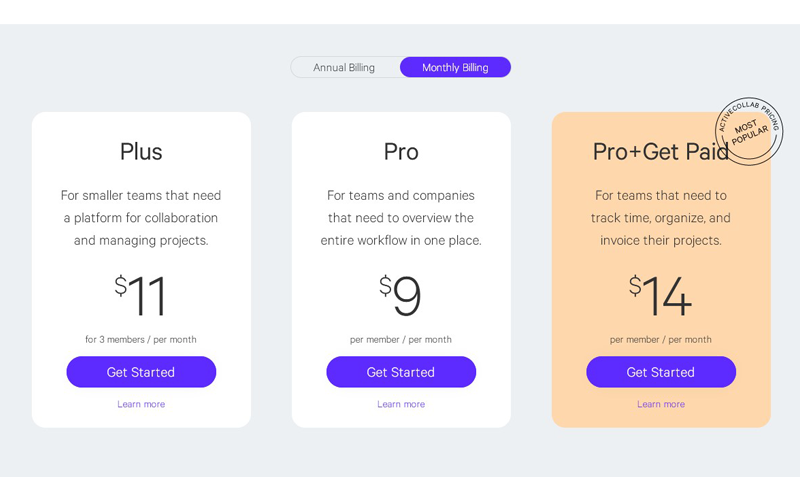The width and height of the screenshot is (800, 500).
Task: Click the $14 price on highlighted card
Action: (660, 295)
